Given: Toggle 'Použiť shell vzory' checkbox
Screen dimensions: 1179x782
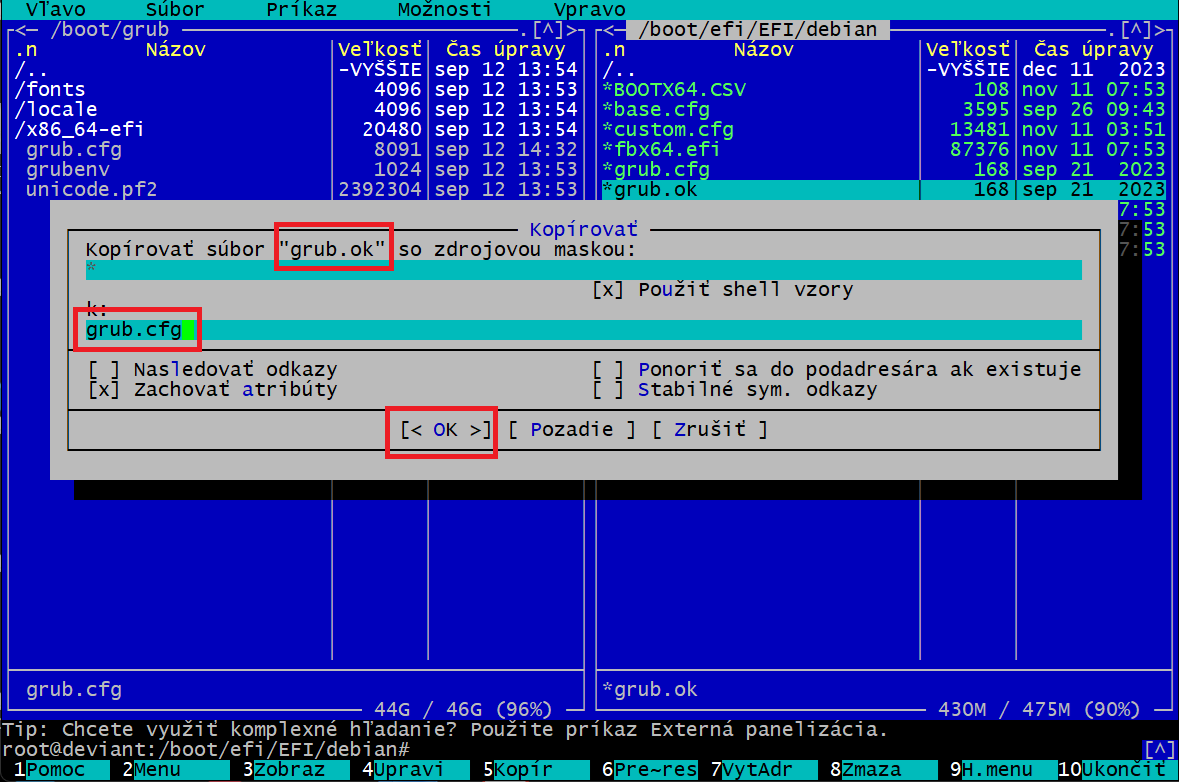Looking at the screenshot, I should click(608, 290).
